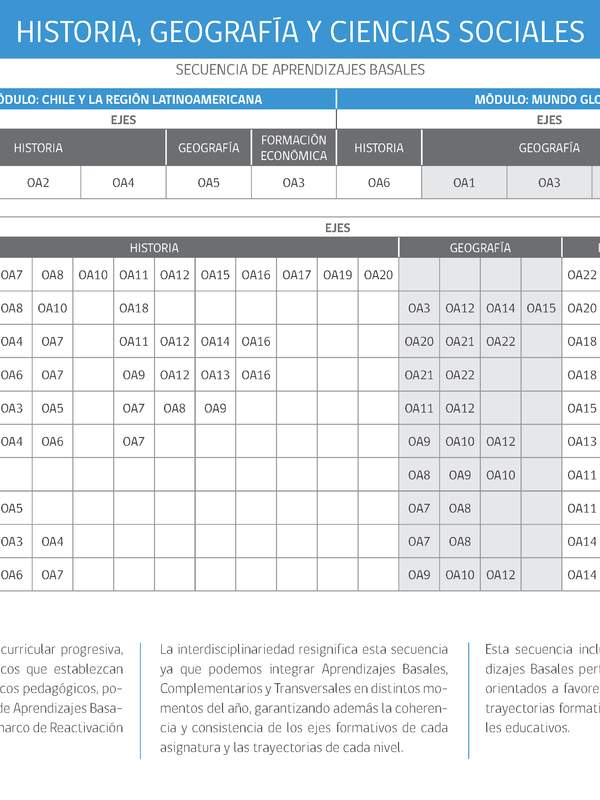The width and height of the screenshot is (600, 800).
Task: Click the GEOGRAFÍA header beside FORMACIÓN ECONÓMICA
Action: click(x=209, y=148)
